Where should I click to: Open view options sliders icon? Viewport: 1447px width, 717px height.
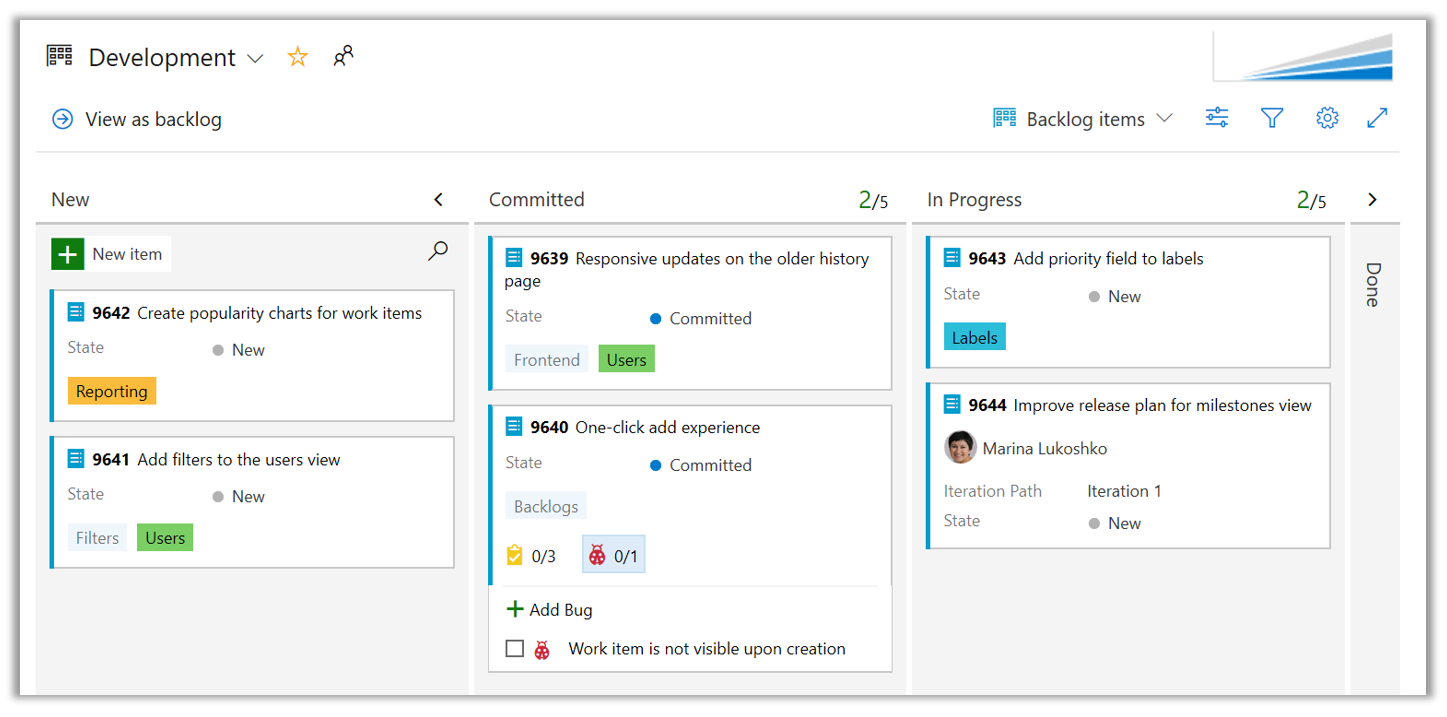click(x=1216, y=118)
